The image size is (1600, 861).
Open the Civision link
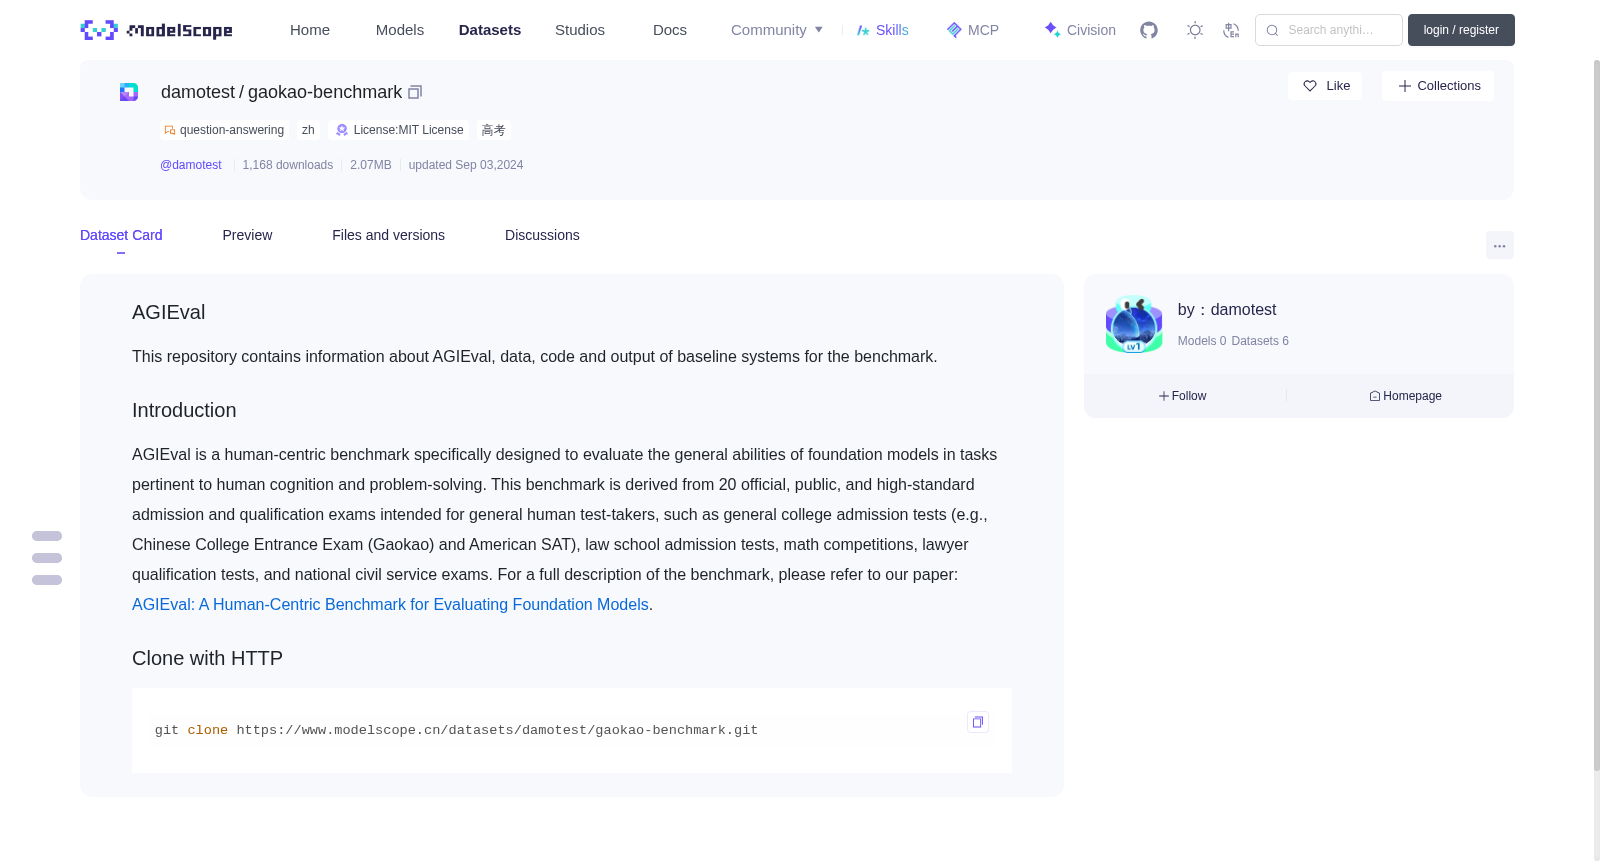tap(1080, 30)
